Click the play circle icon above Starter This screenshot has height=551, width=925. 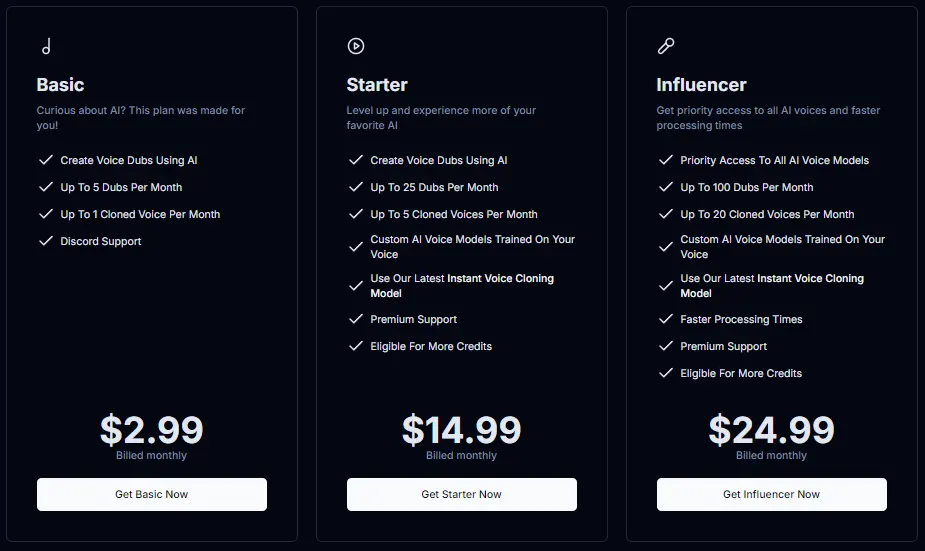[355, 46]
